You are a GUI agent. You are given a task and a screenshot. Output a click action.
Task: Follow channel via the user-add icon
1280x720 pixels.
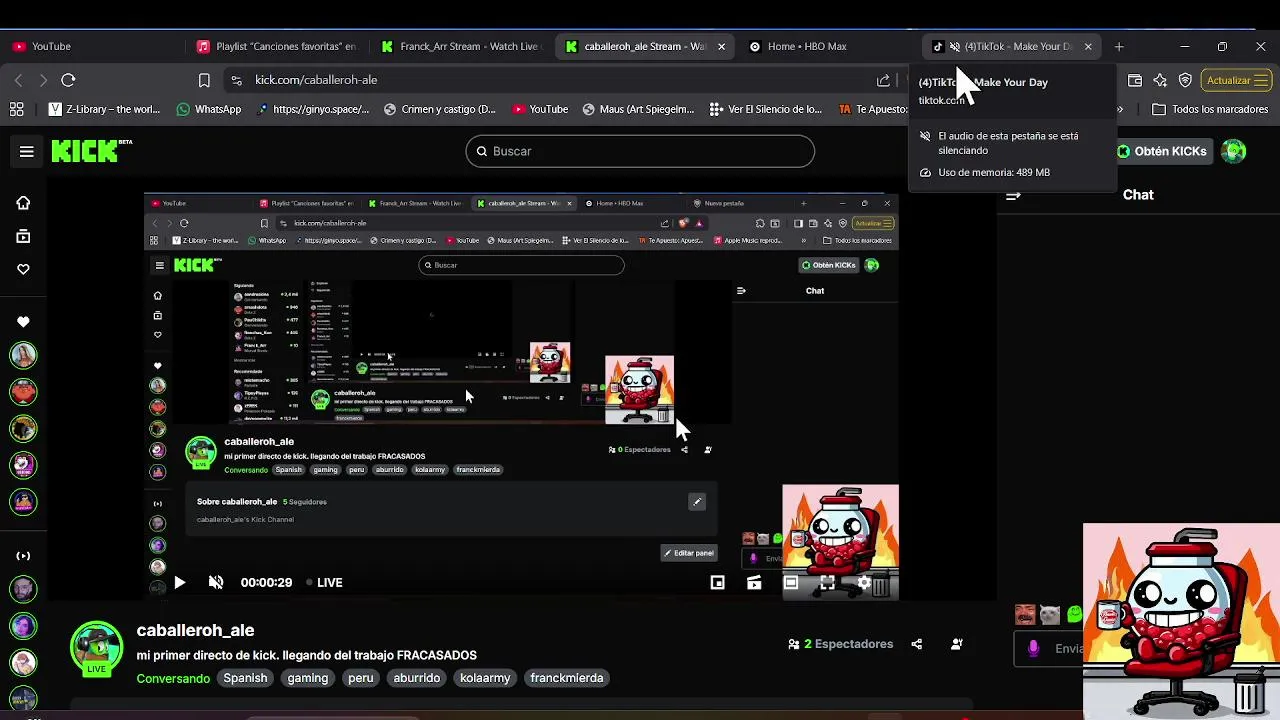click(x=957, y=644)
